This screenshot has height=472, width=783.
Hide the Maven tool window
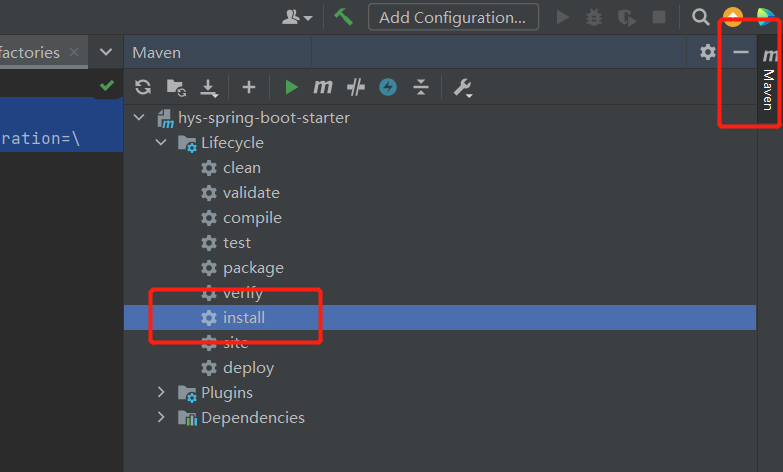pos(741,52)
